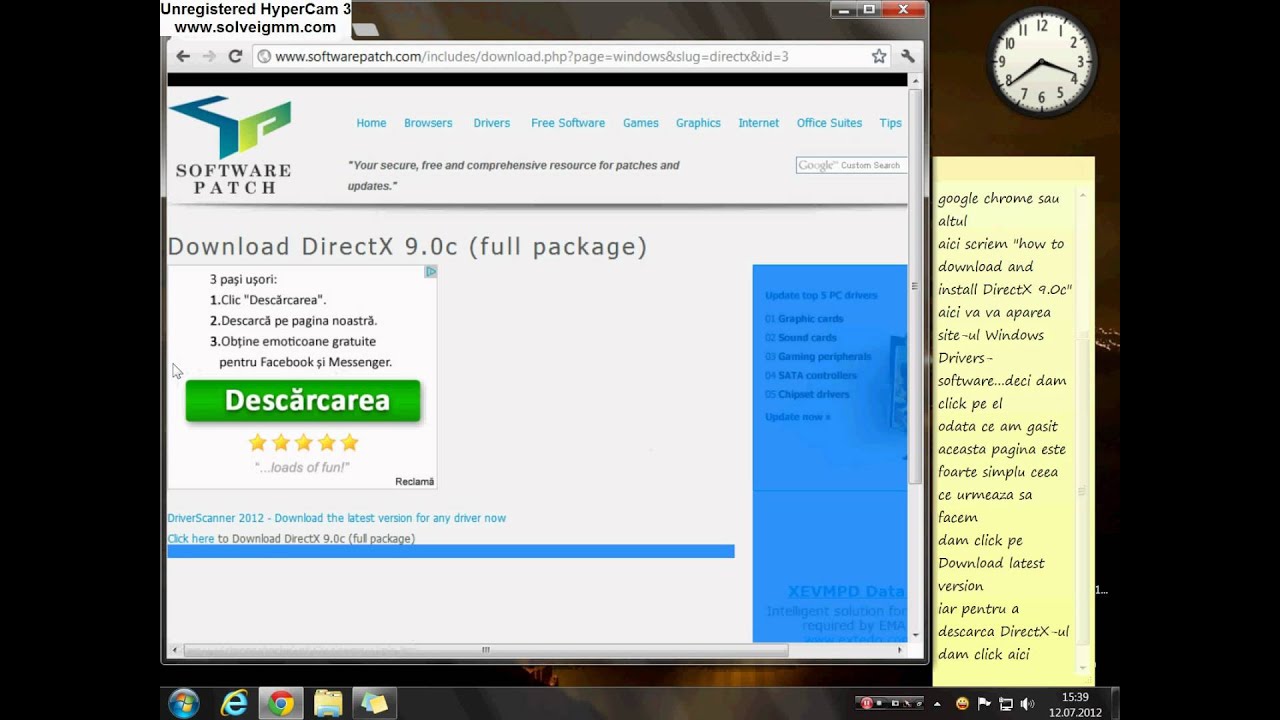Click the Chrome address bar URL
This screenshot has height=720, width=1280.
(531, 57)
